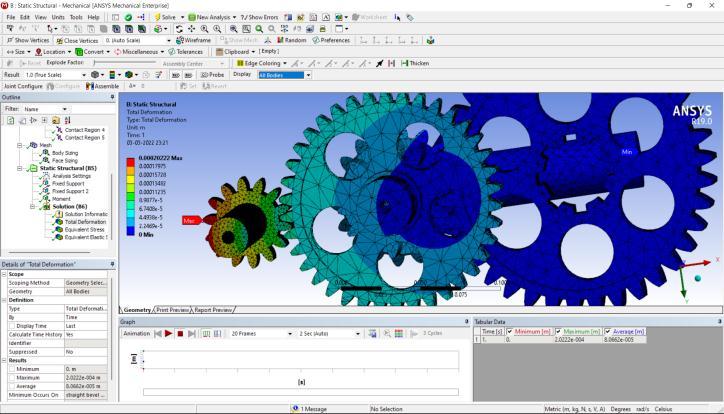The image size is (724, 414).
Task: Open the File menu
Action: pos(11,17)
